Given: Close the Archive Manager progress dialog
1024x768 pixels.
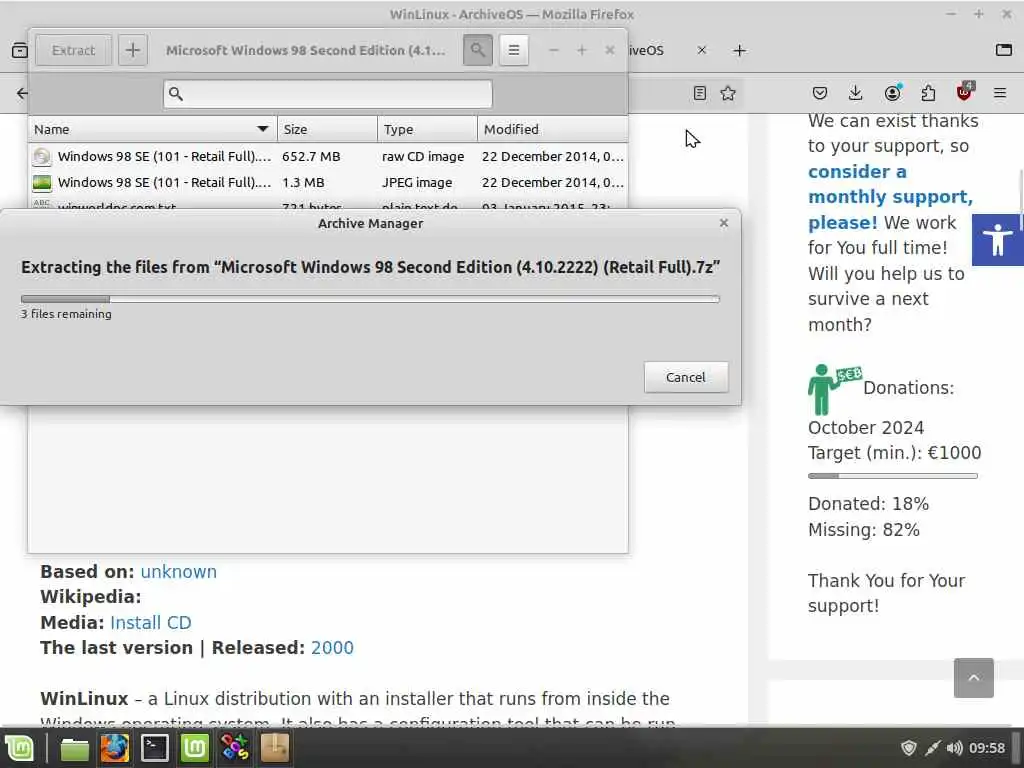Looking at the screenshot, I should (724, 223).
